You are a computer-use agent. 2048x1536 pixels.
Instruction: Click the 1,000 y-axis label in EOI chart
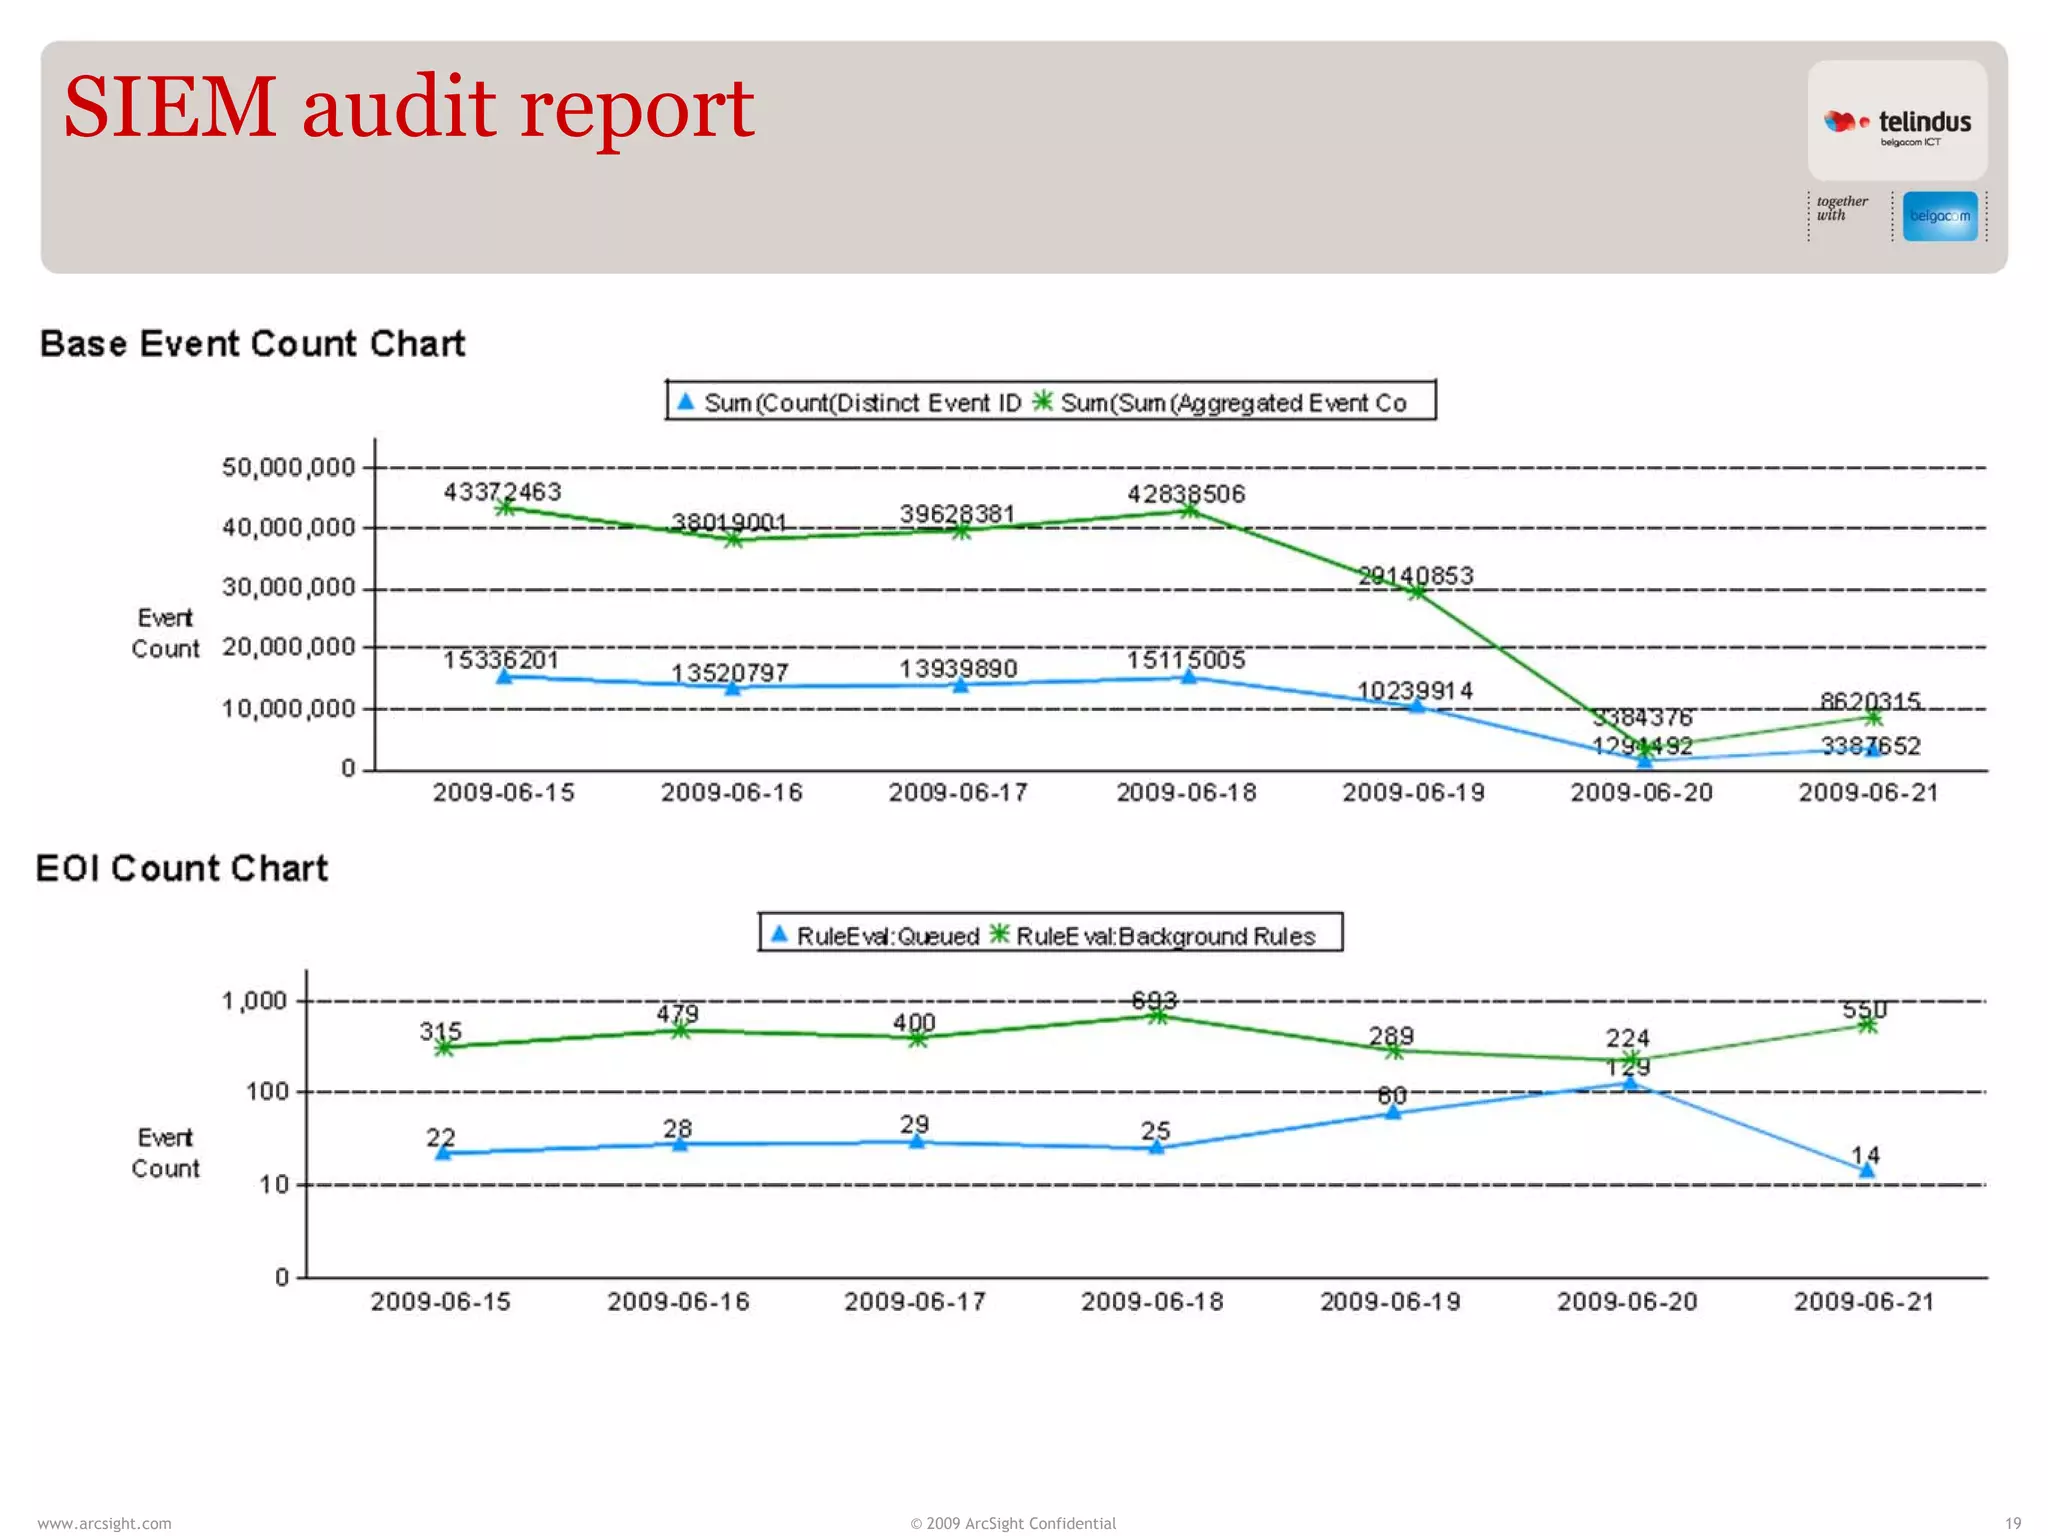coord(254,1001)
